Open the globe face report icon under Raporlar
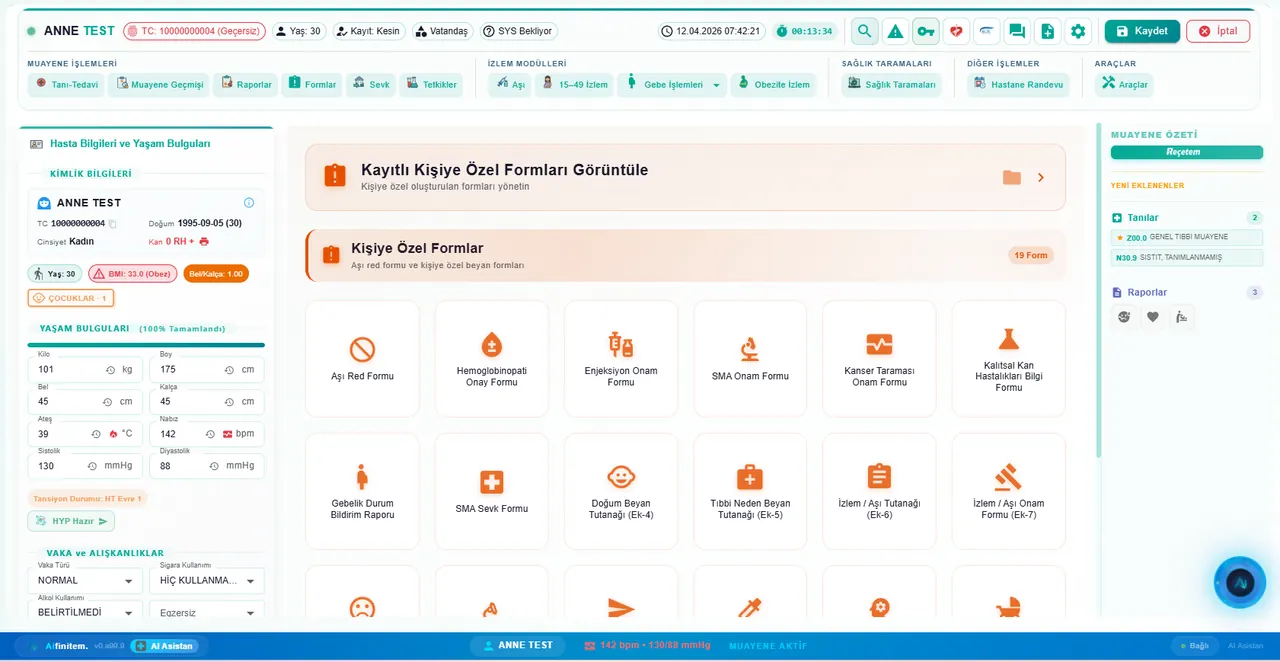The image size is (1280, 662). (x=1124, y=317)
